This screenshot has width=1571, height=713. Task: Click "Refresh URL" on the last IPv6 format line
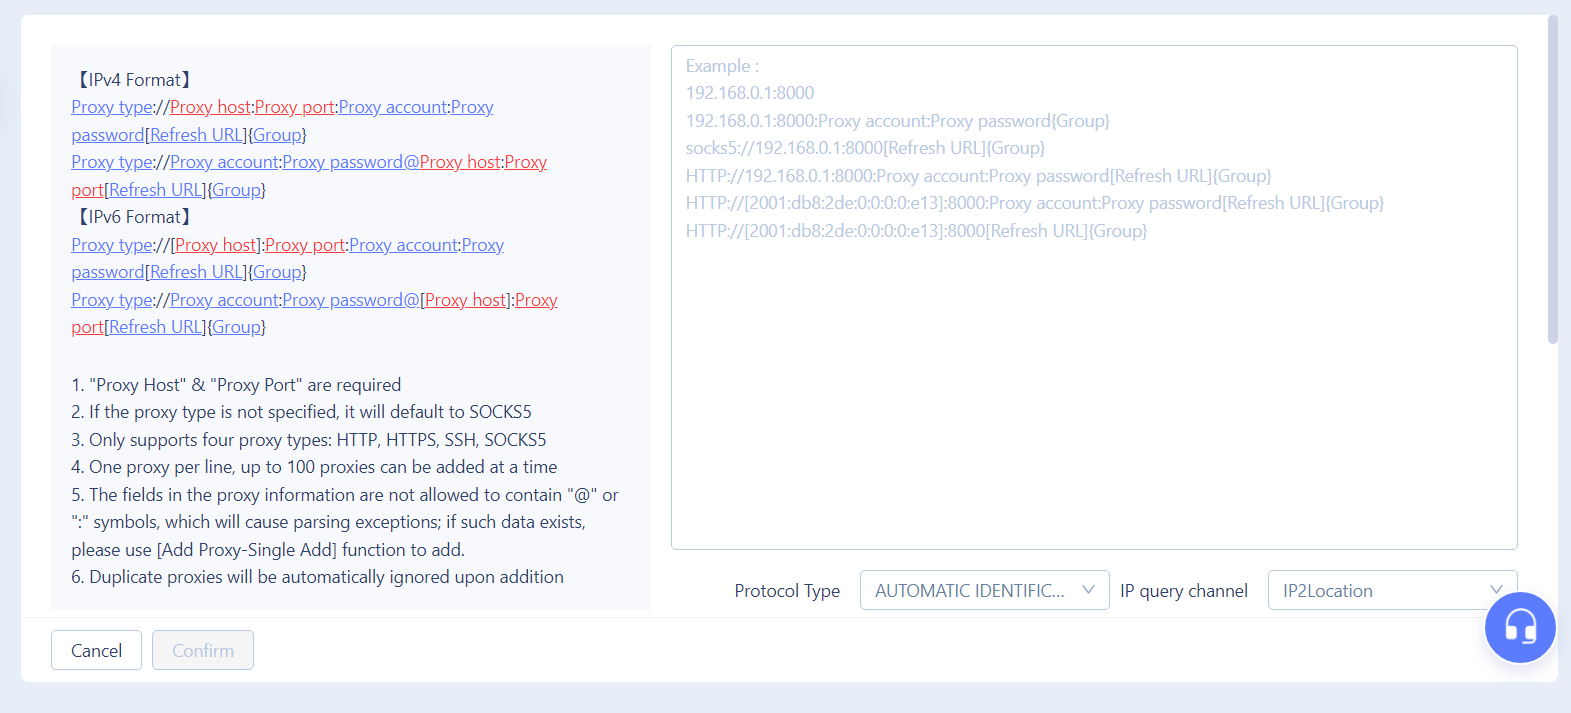[156, 328]
